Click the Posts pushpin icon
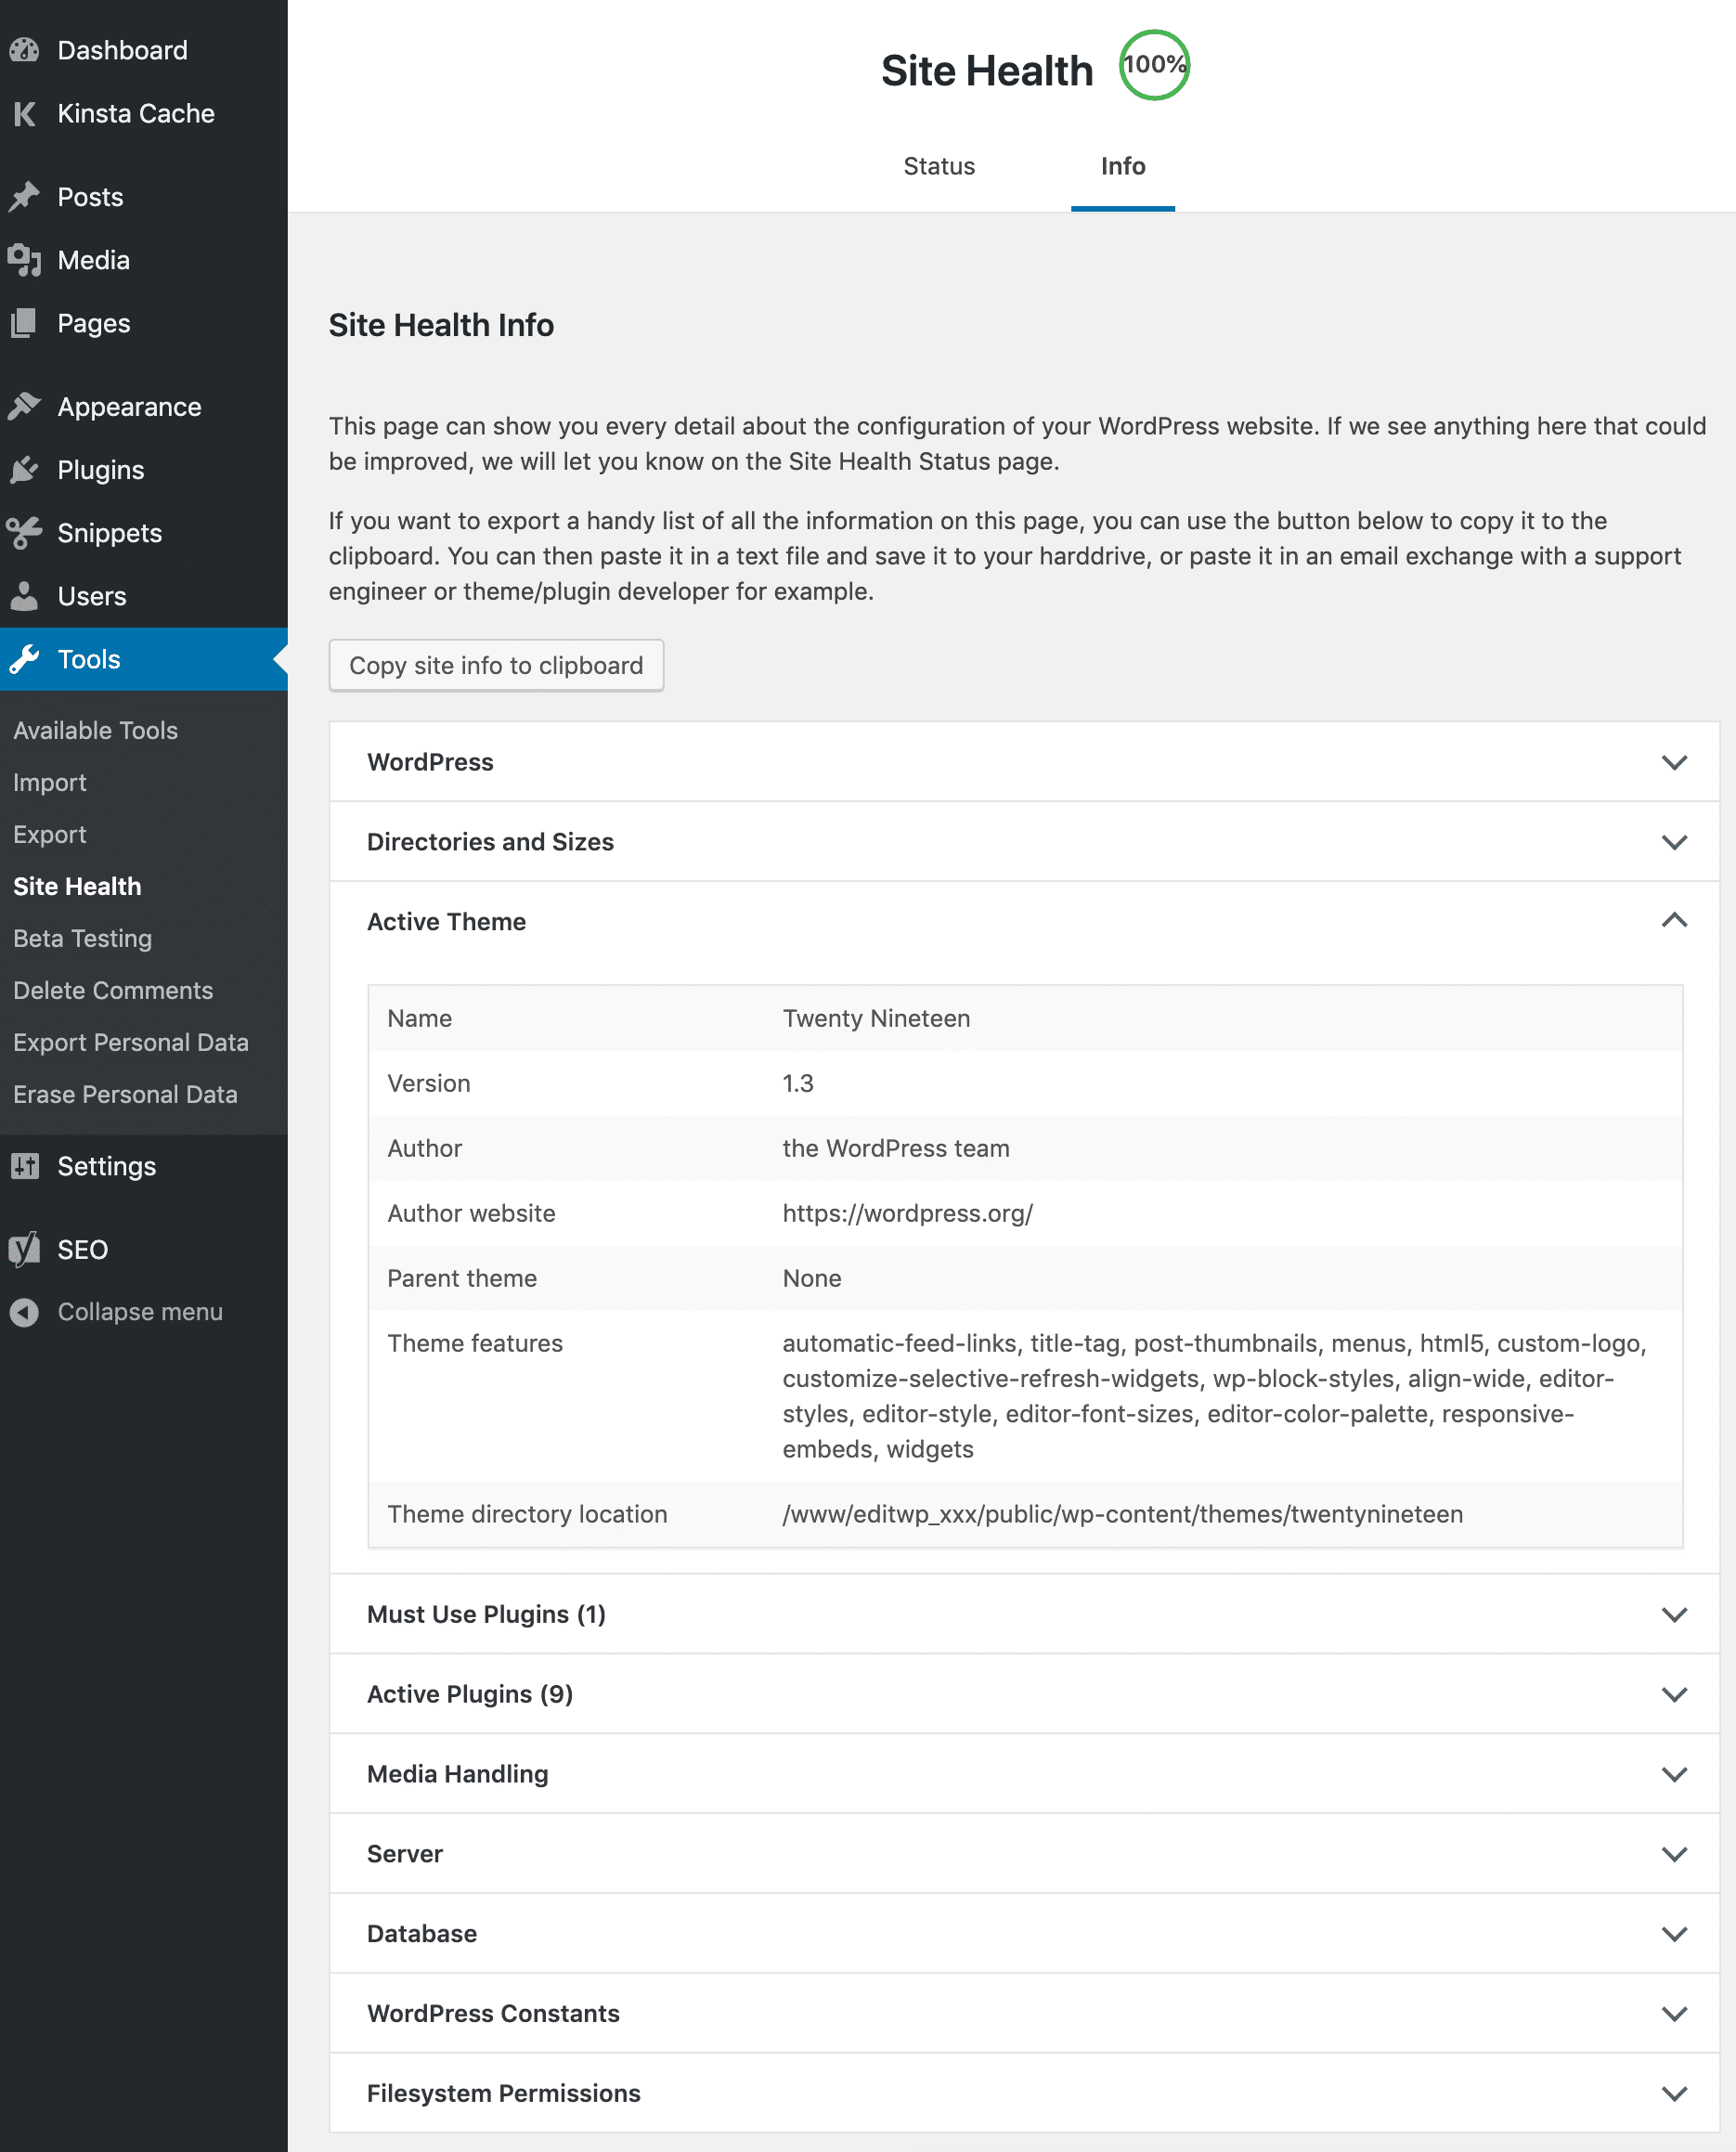Viewport: 1736px width, 2152px height. (25, 196)
